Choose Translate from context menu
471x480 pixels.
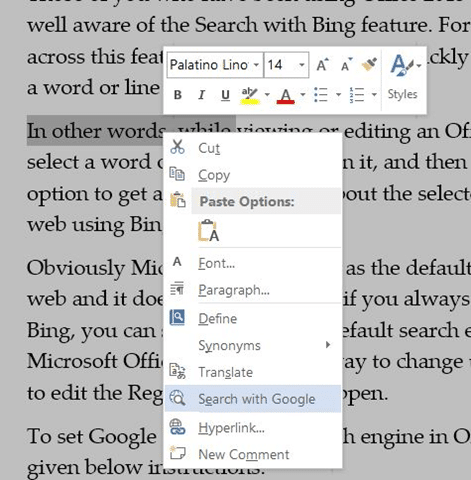[253, 372]
